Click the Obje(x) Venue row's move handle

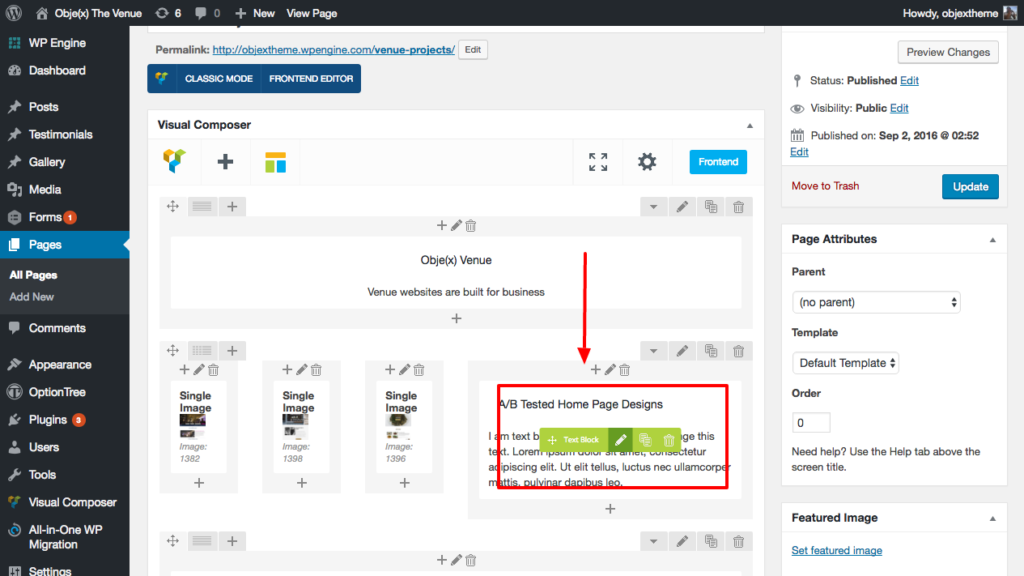[172, 207]
